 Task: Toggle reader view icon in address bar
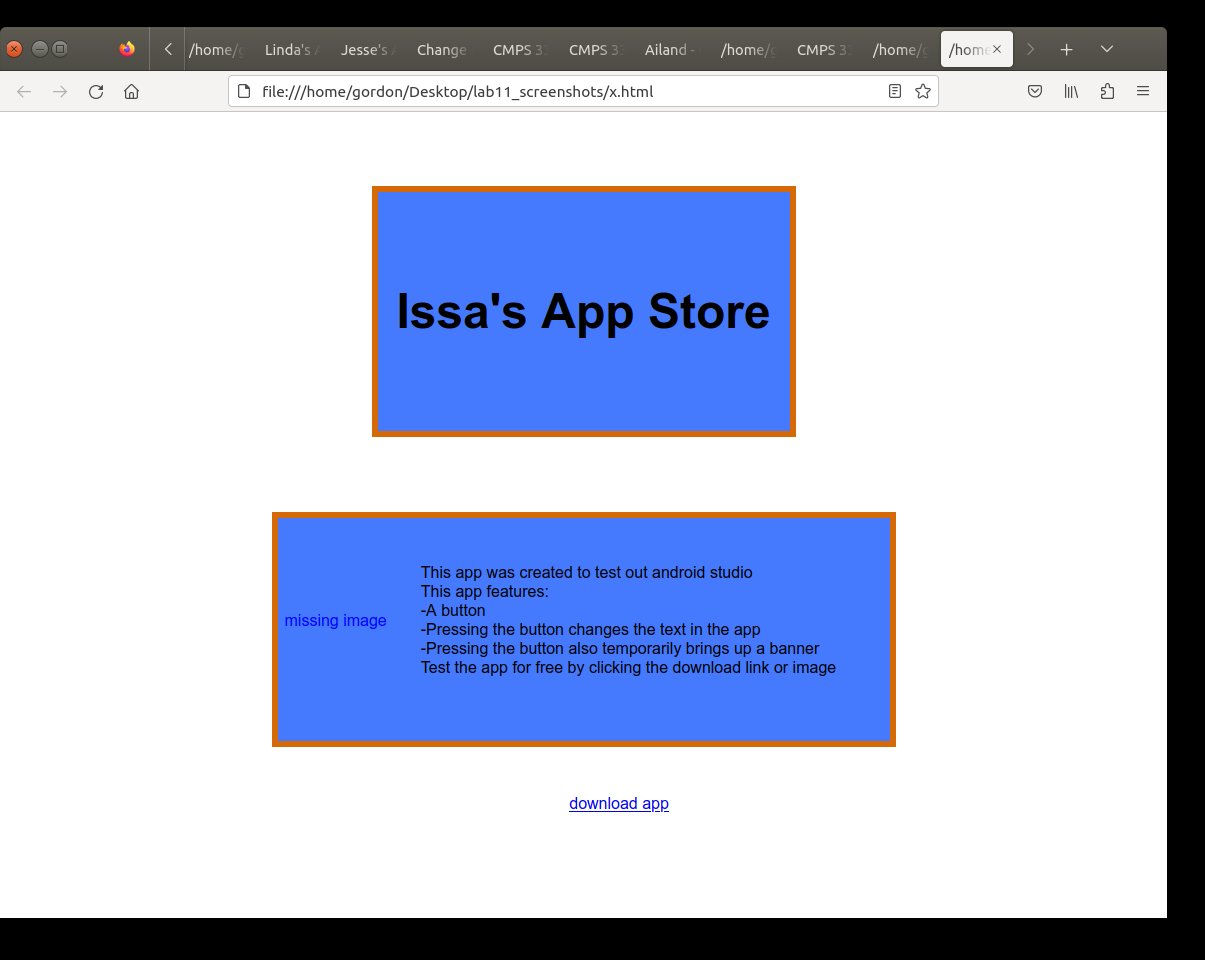click(x=894, y=92)
